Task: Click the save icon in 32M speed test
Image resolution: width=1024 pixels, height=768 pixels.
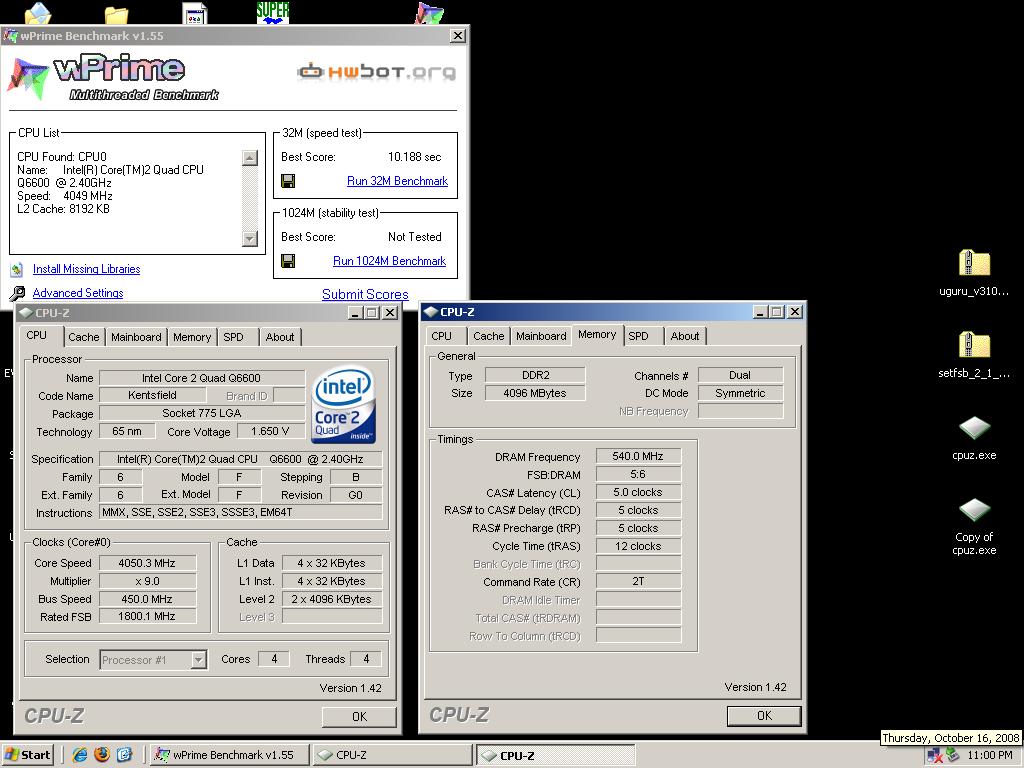Action: (287, 181)
